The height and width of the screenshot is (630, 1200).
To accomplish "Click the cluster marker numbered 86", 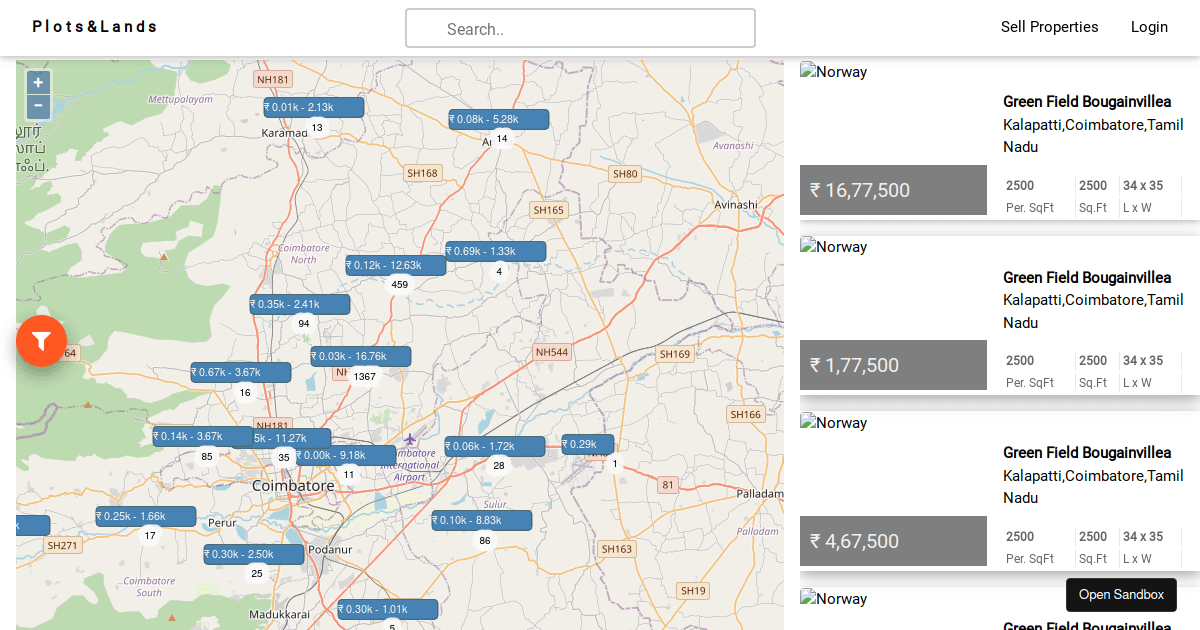I will 485,541.
